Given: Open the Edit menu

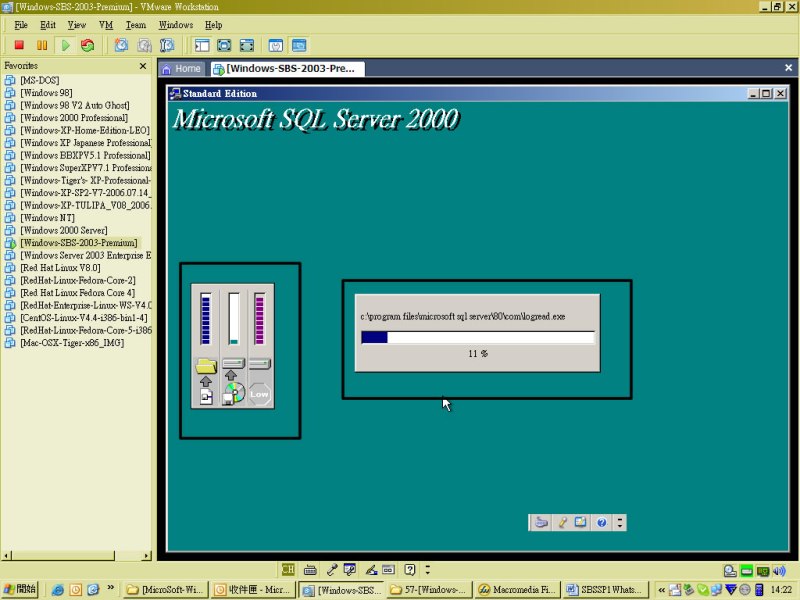Looking at the screenshot, I should [x=47, y=24].
